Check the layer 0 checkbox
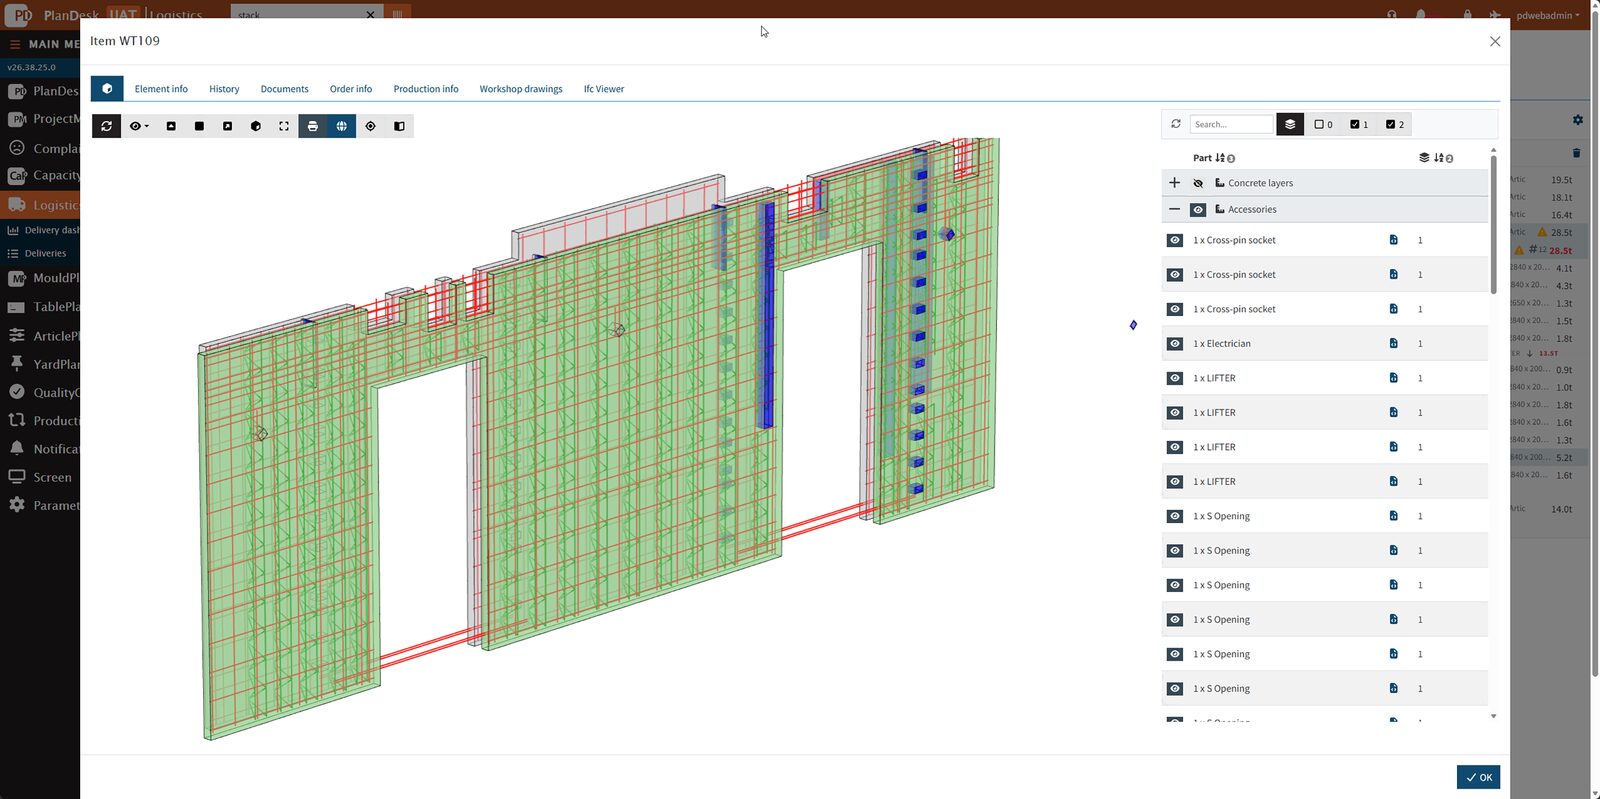 pos(1319,125)
